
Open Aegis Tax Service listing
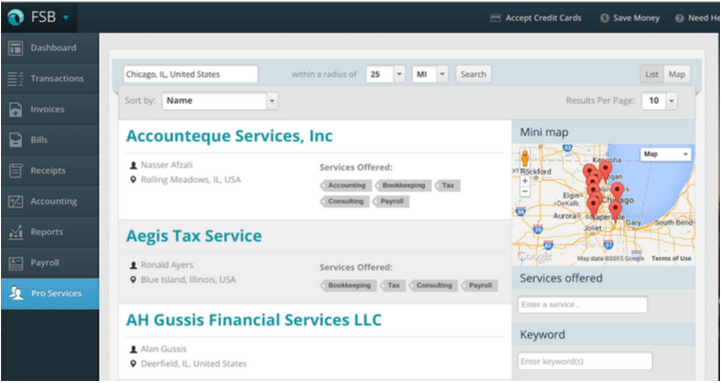click(194, 236)
